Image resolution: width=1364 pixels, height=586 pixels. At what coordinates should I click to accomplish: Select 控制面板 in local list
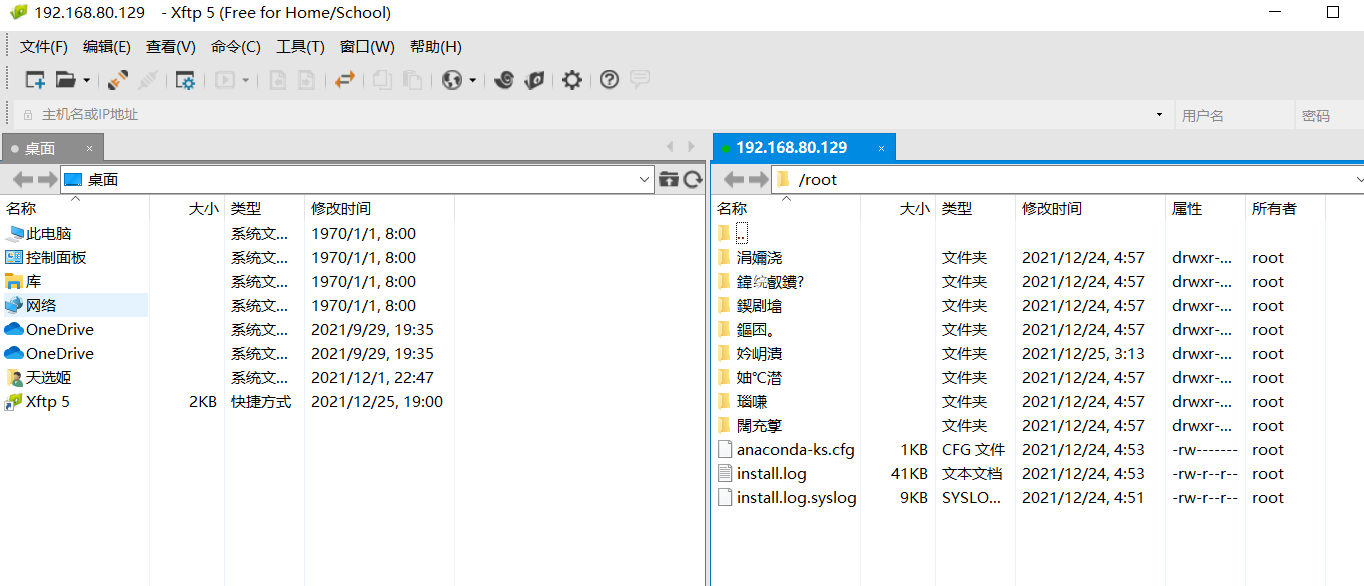(56, 257)
